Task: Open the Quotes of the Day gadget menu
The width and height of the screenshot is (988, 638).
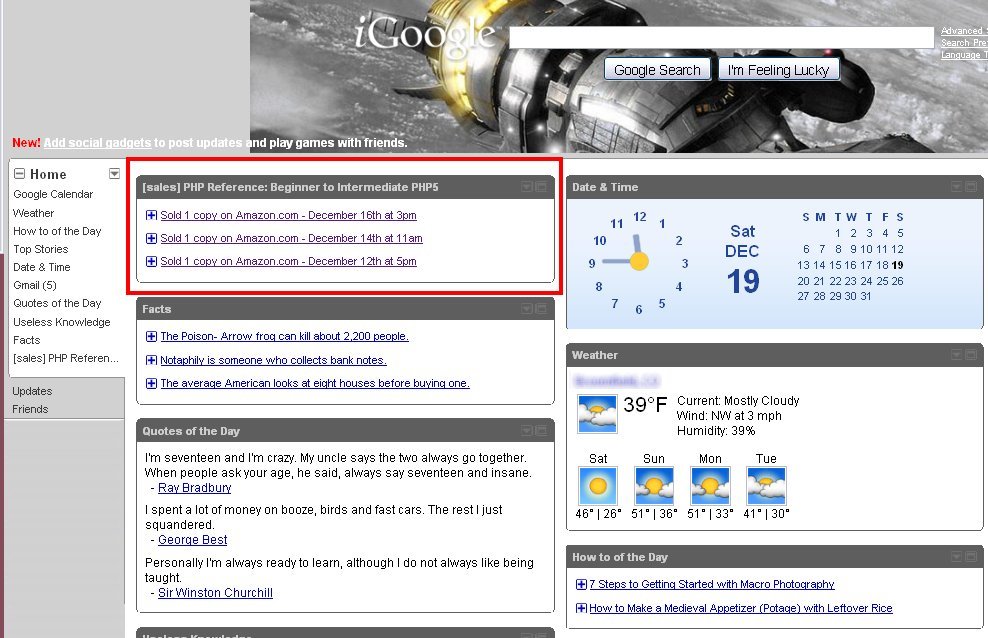Action: (527, 431)
